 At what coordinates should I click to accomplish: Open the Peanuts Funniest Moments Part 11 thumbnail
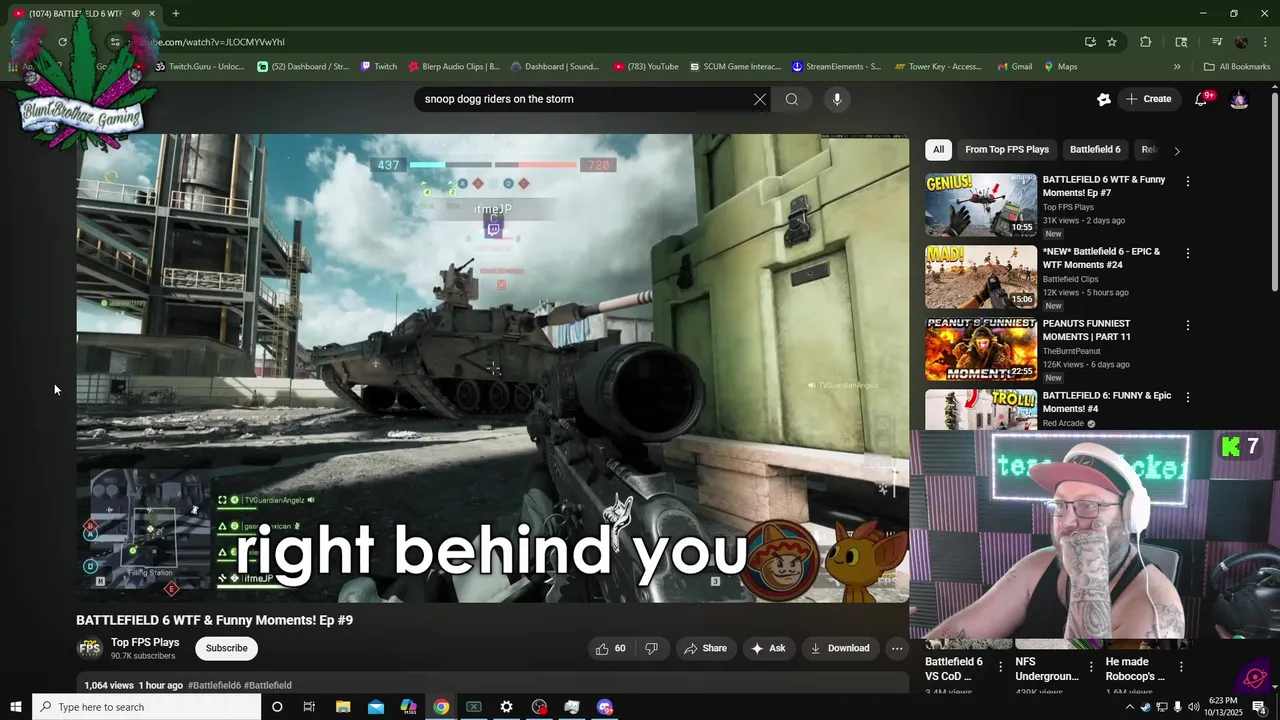pyautogui.click(x=981, y=349)
